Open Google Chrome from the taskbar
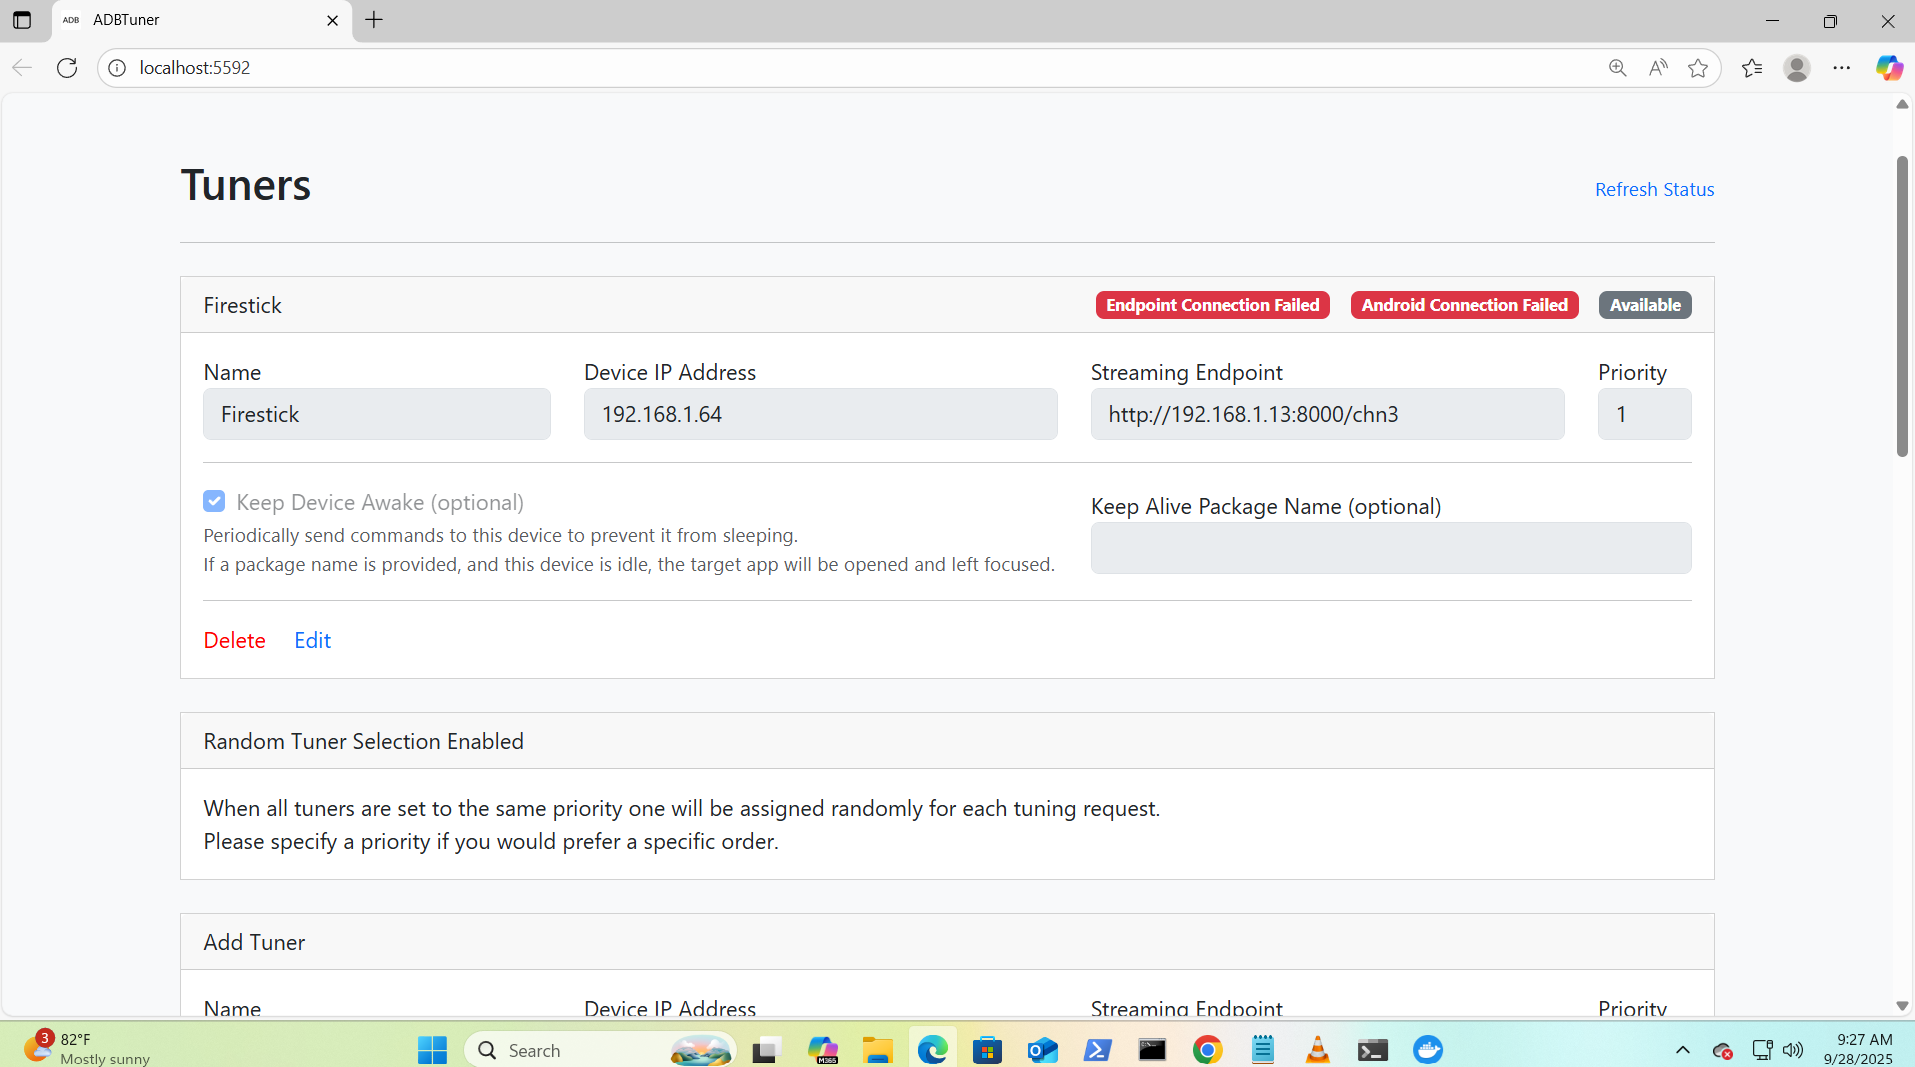1915x1067 pixels. (1207, 1050)
